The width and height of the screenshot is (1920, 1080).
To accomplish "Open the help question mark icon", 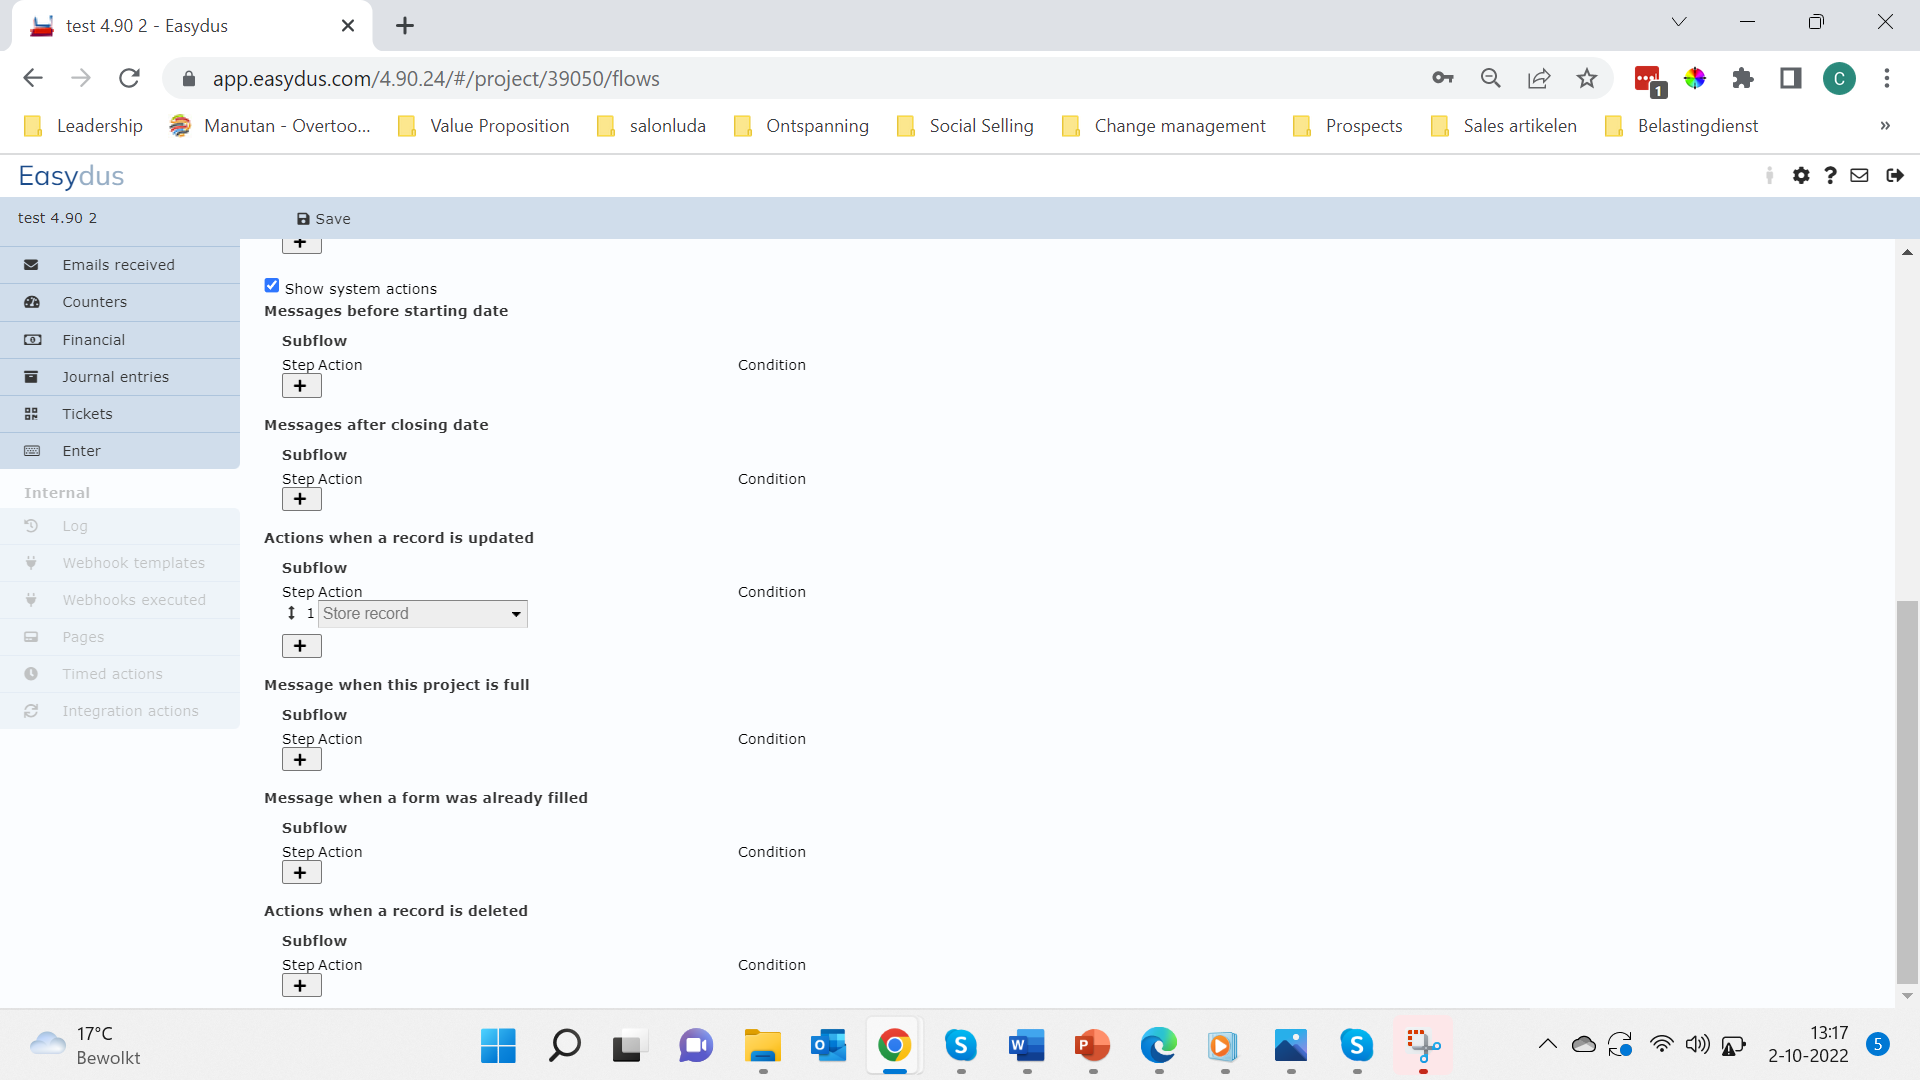I will (1830, 176).
